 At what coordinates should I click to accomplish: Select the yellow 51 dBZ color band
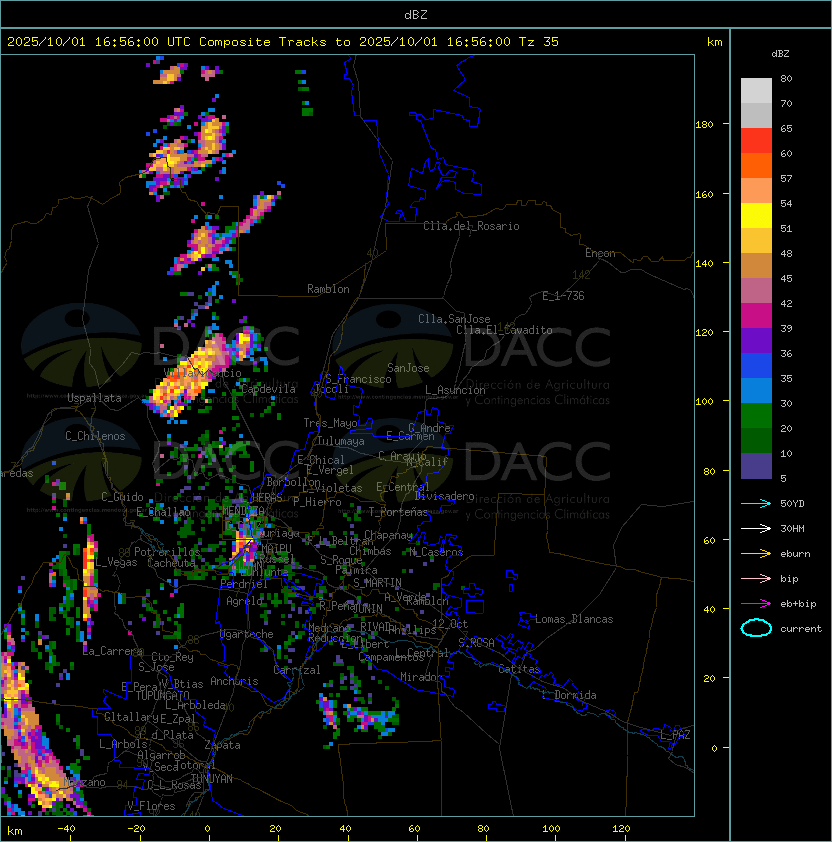coord(756,216)
